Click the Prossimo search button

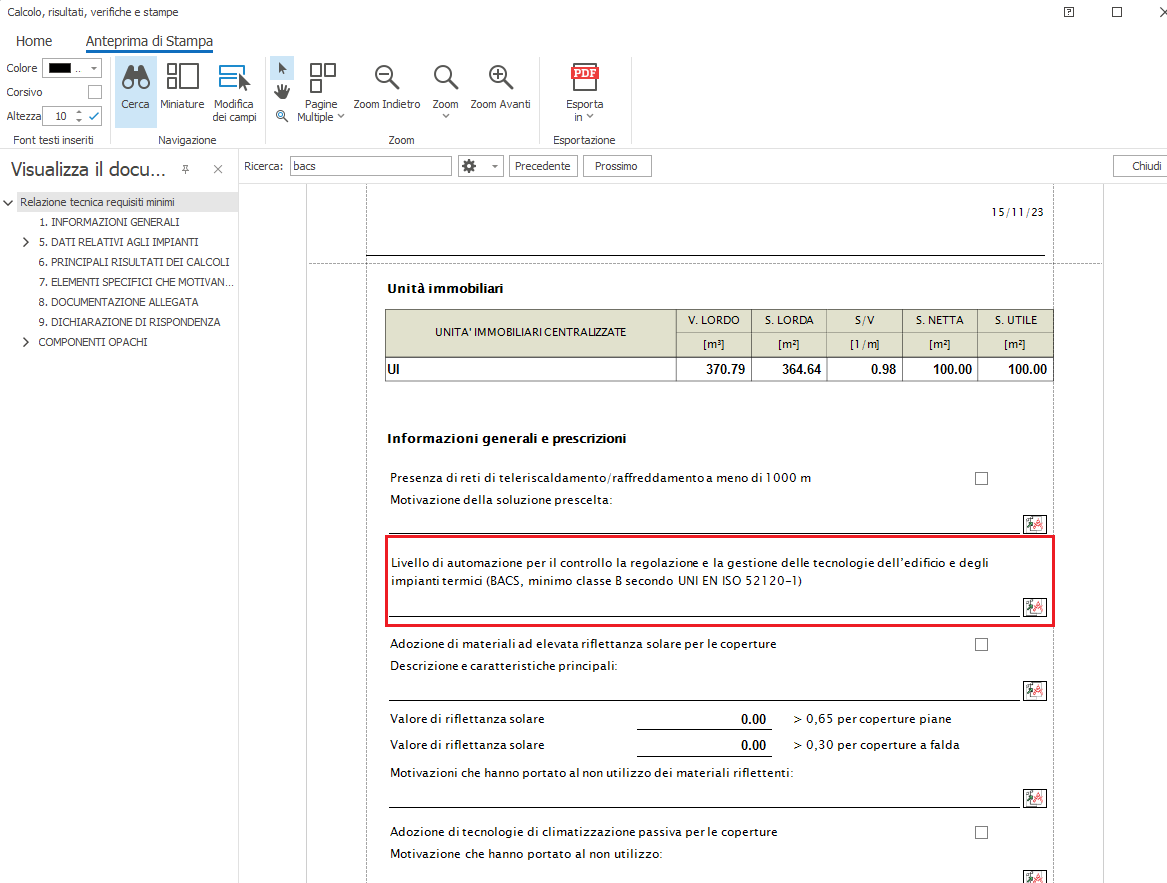tap(616, 166)
